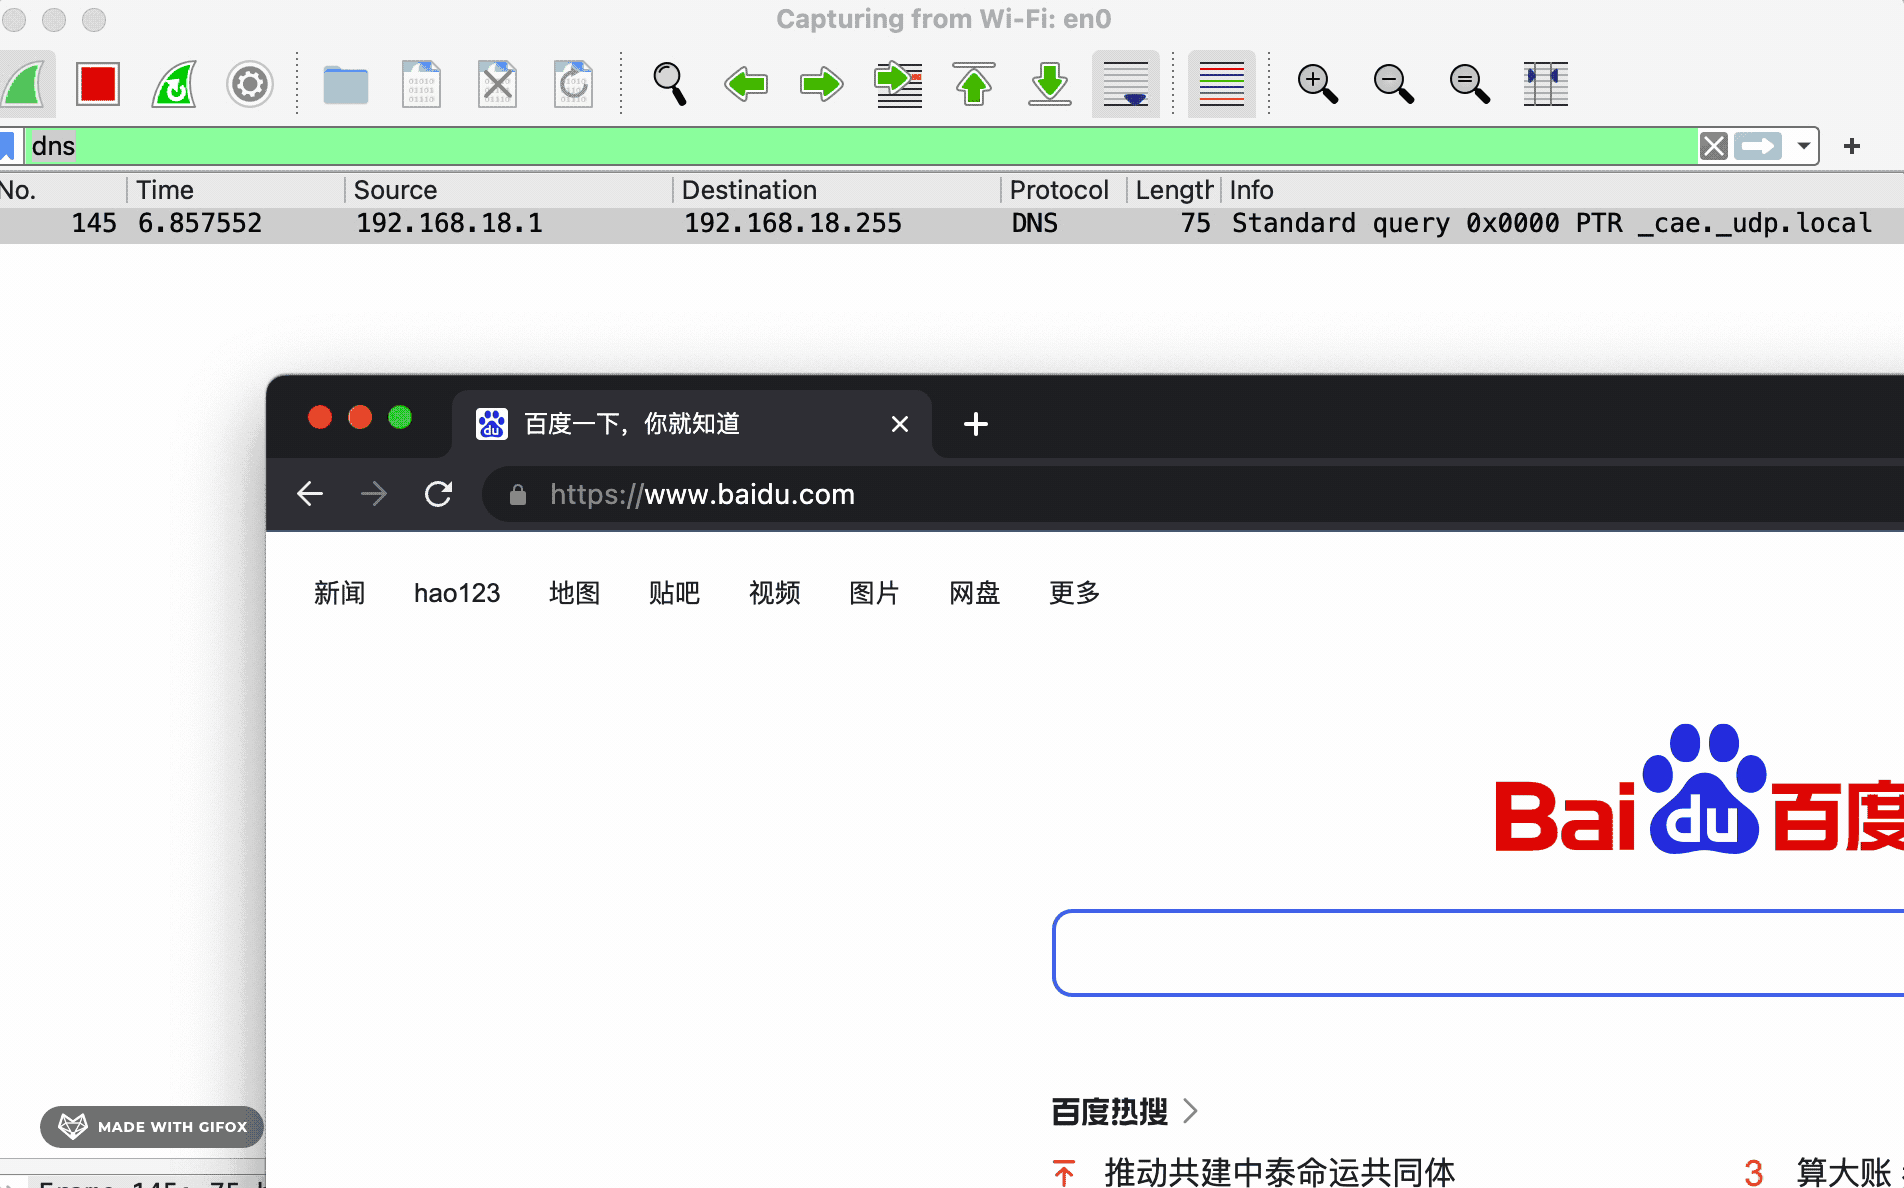
Task: Select packet 145 DNS row
Action: (952, 223)
